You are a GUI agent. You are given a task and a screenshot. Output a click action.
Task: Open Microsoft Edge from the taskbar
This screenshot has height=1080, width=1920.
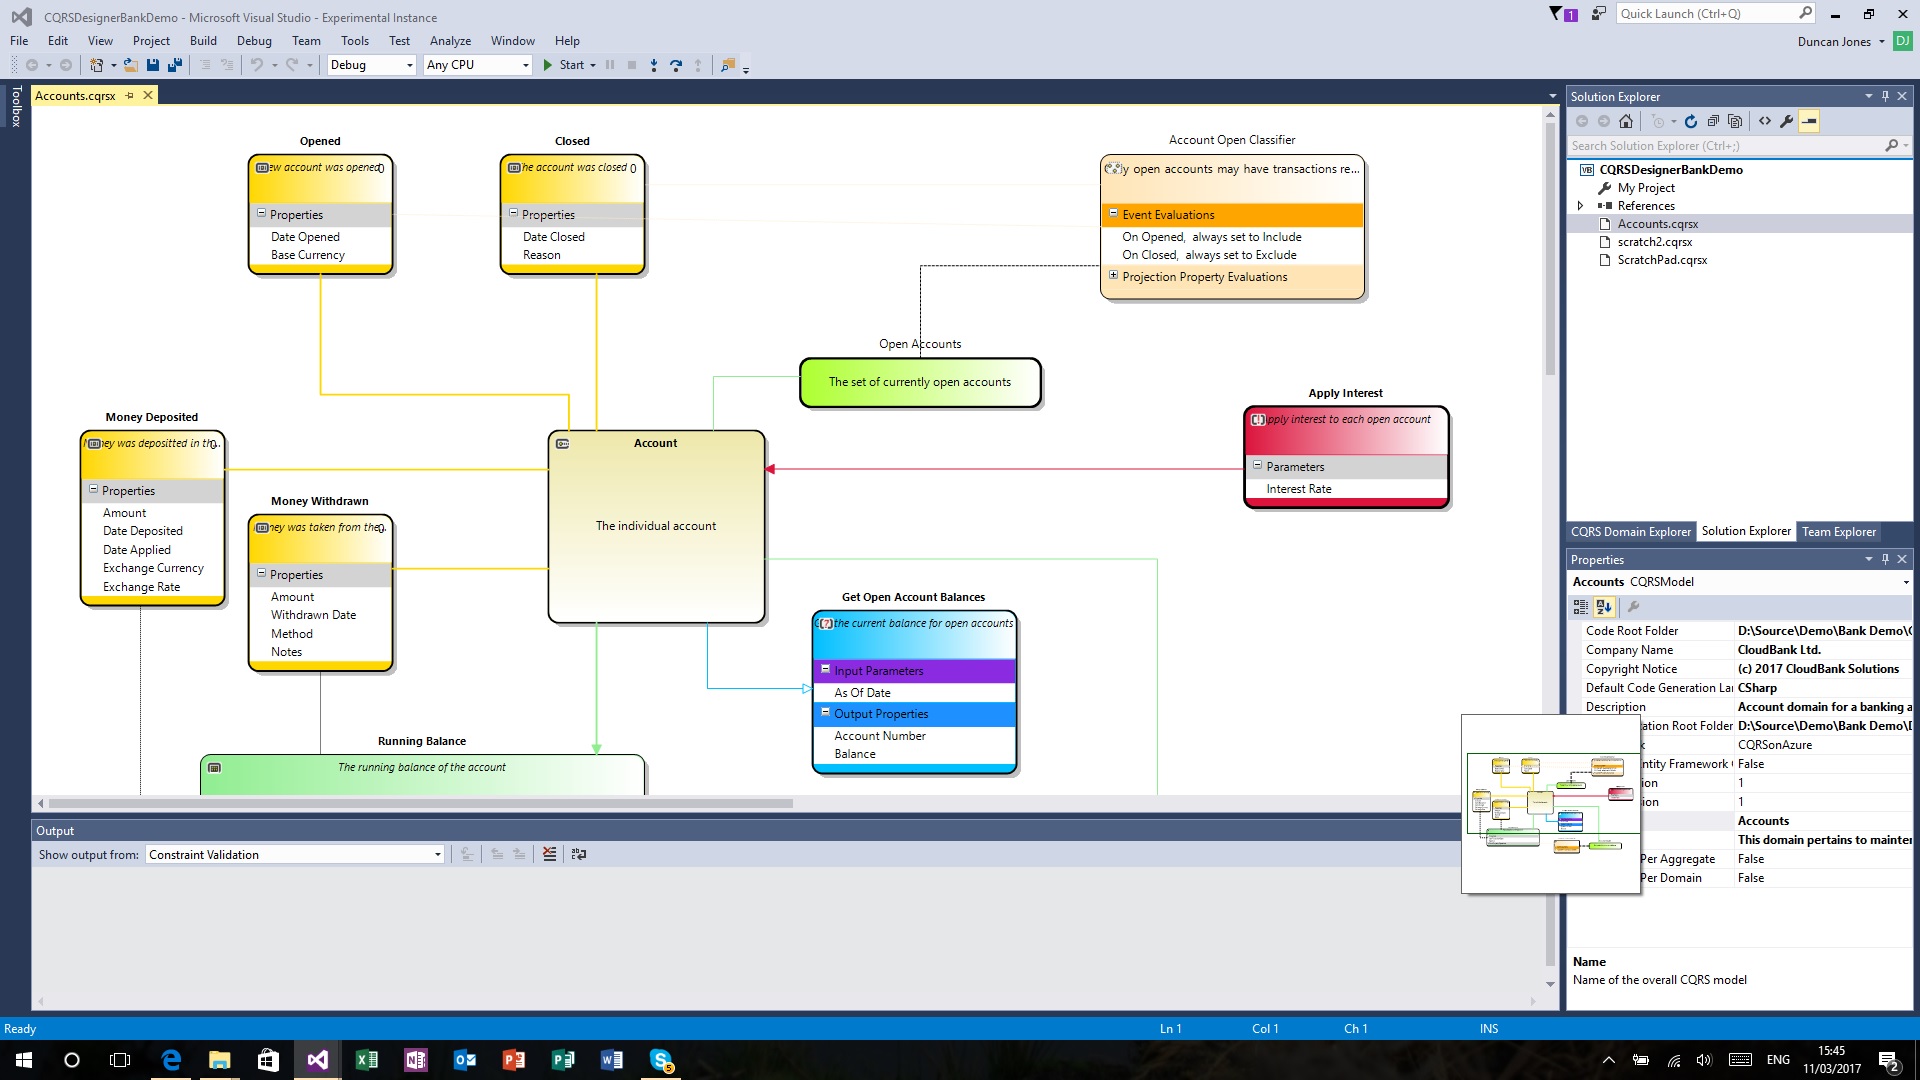tap(171, 1060)
